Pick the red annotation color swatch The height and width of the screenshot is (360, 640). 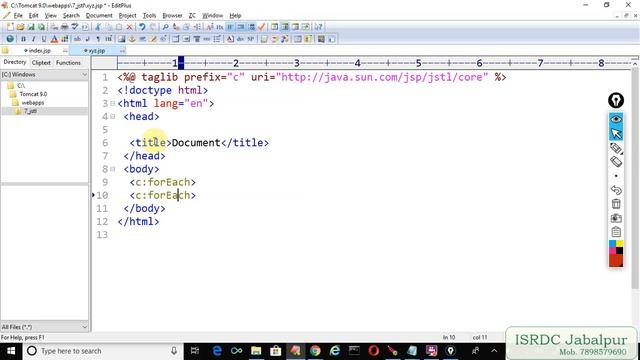point(616,260)
